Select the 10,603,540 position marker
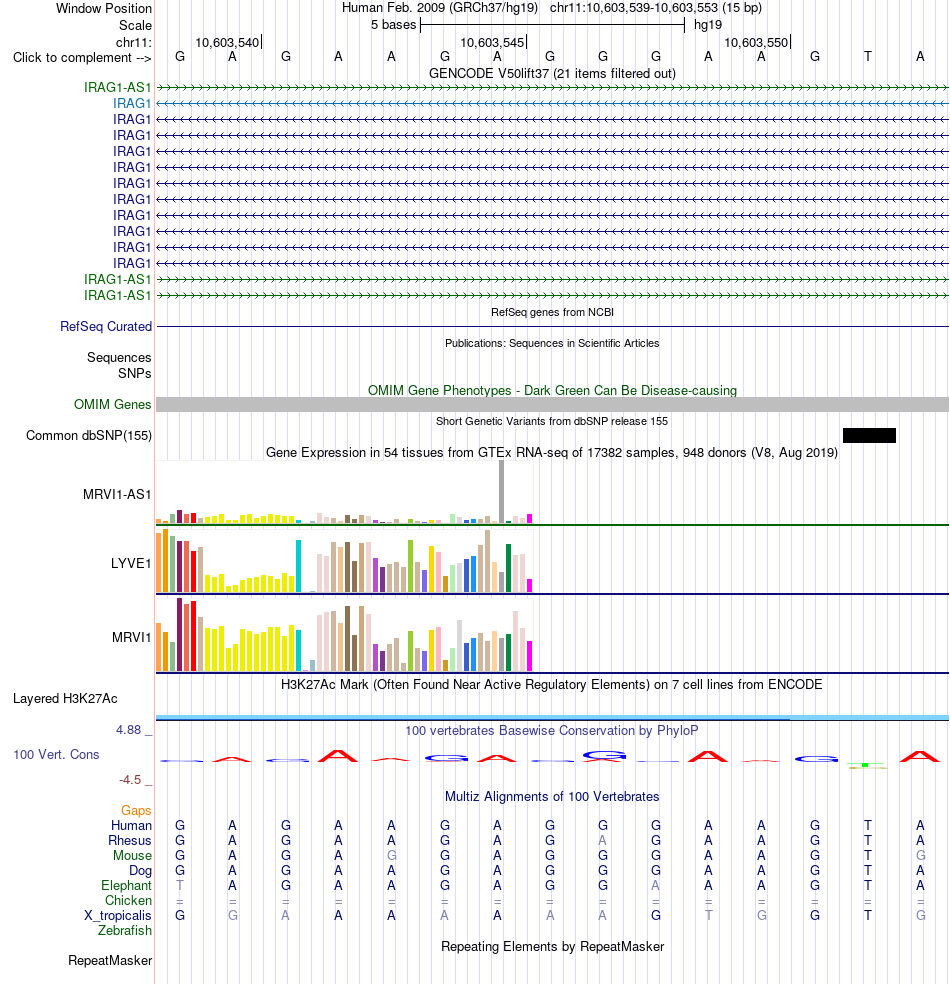The image size is (950, 984). (227, 43)
